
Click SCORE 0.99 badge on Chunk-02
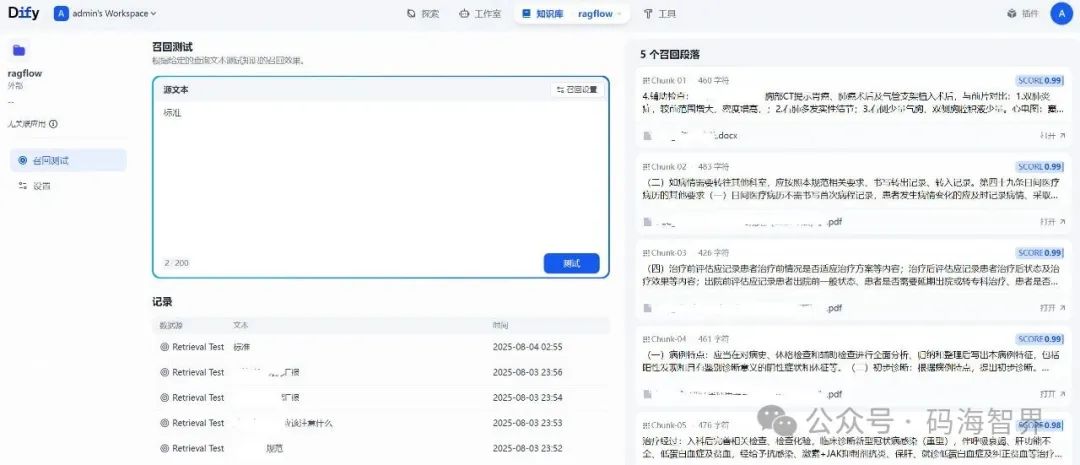coord(1039,167)
